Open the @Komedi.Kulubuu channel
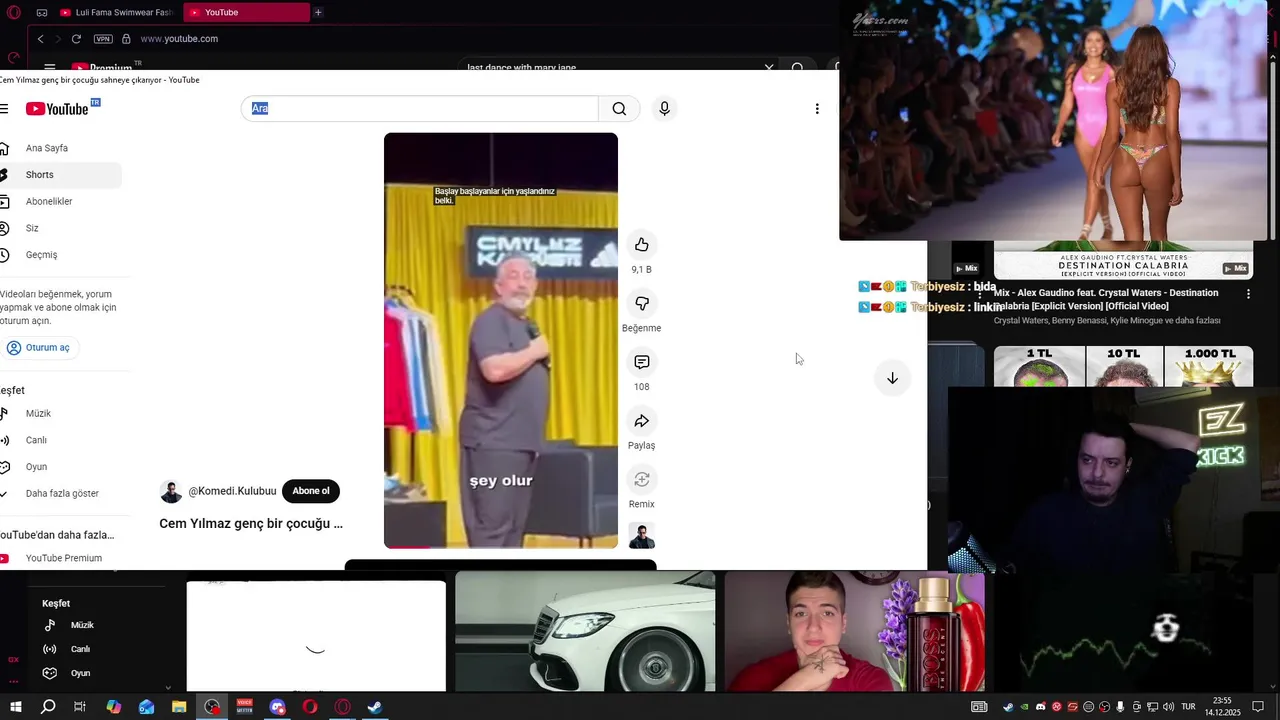1280x720 pixels. [x=232, y=491]
